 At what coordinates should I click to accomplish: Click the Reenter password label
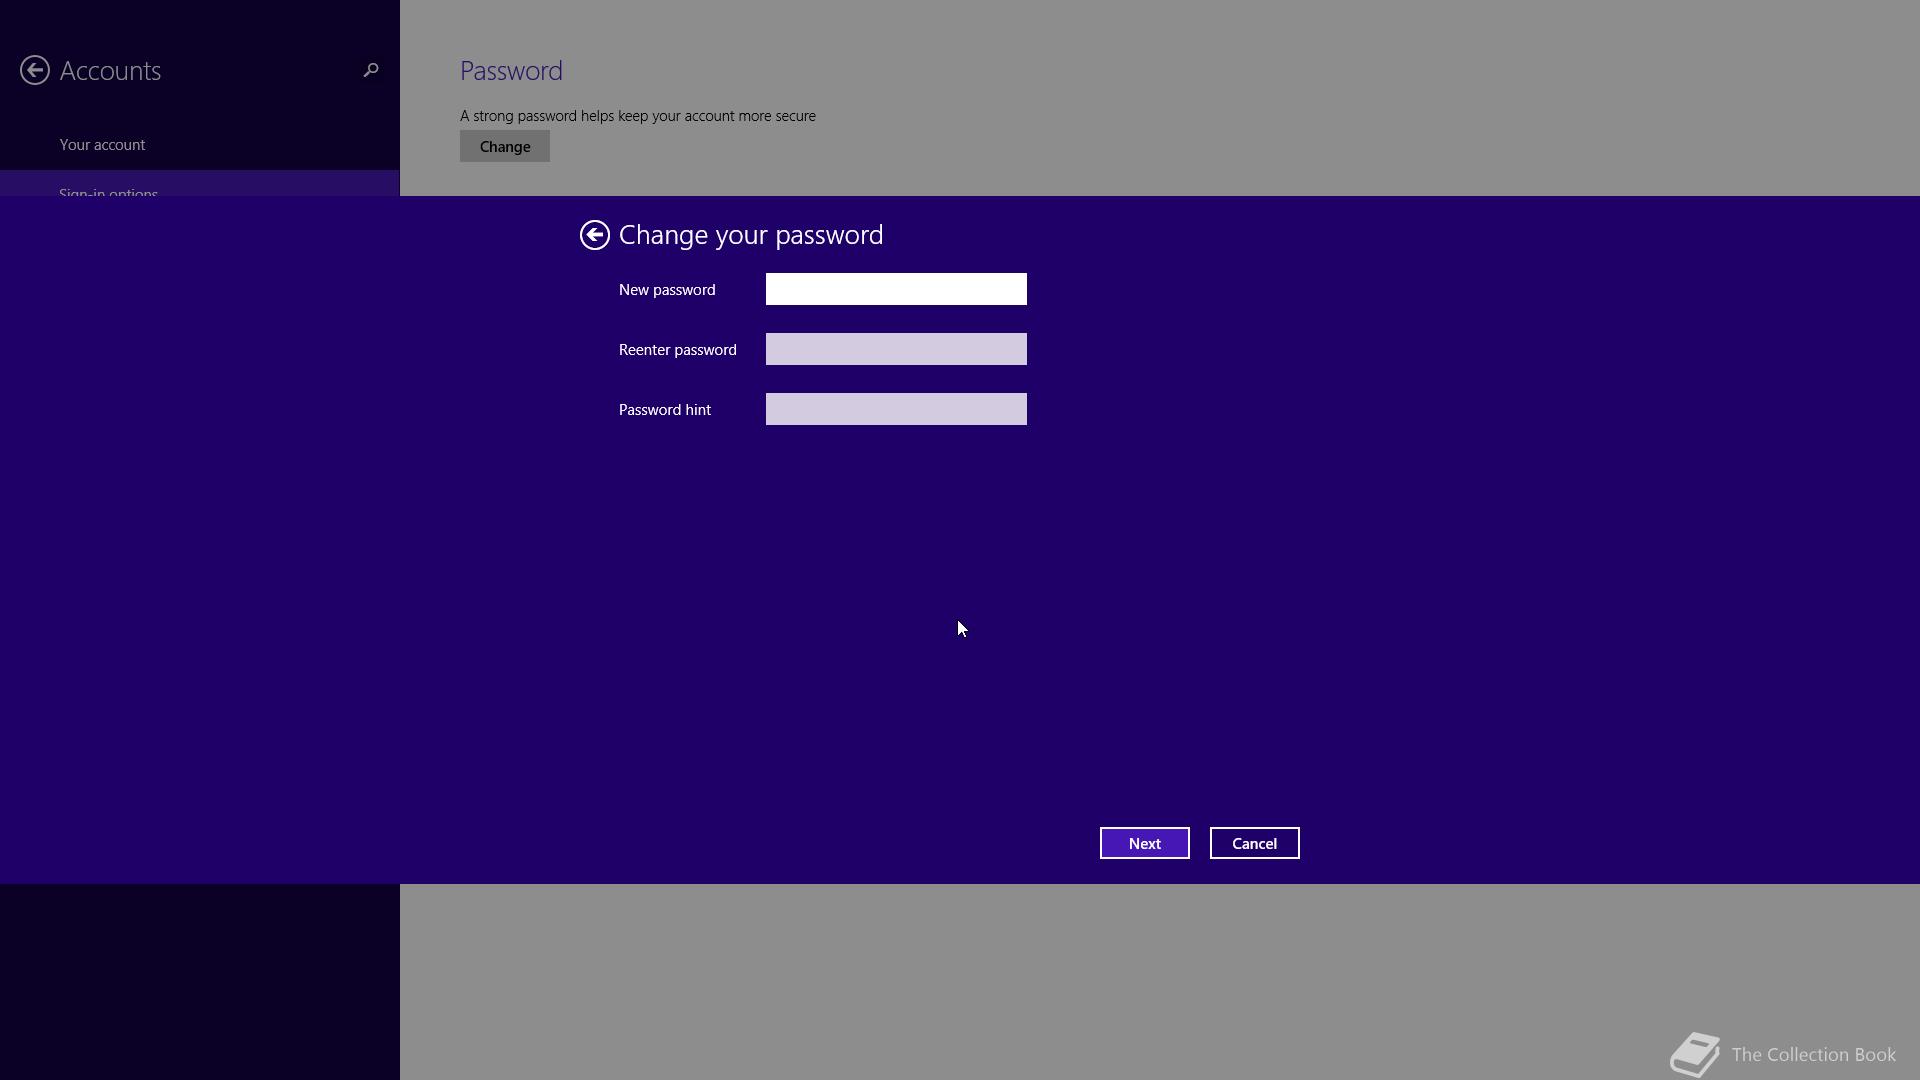[x=677, y=350]
